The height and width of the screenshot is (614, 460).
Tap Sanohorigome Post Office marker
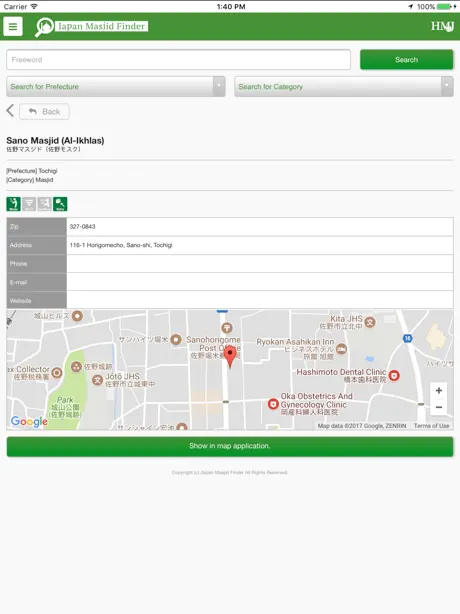click(227, 327)
